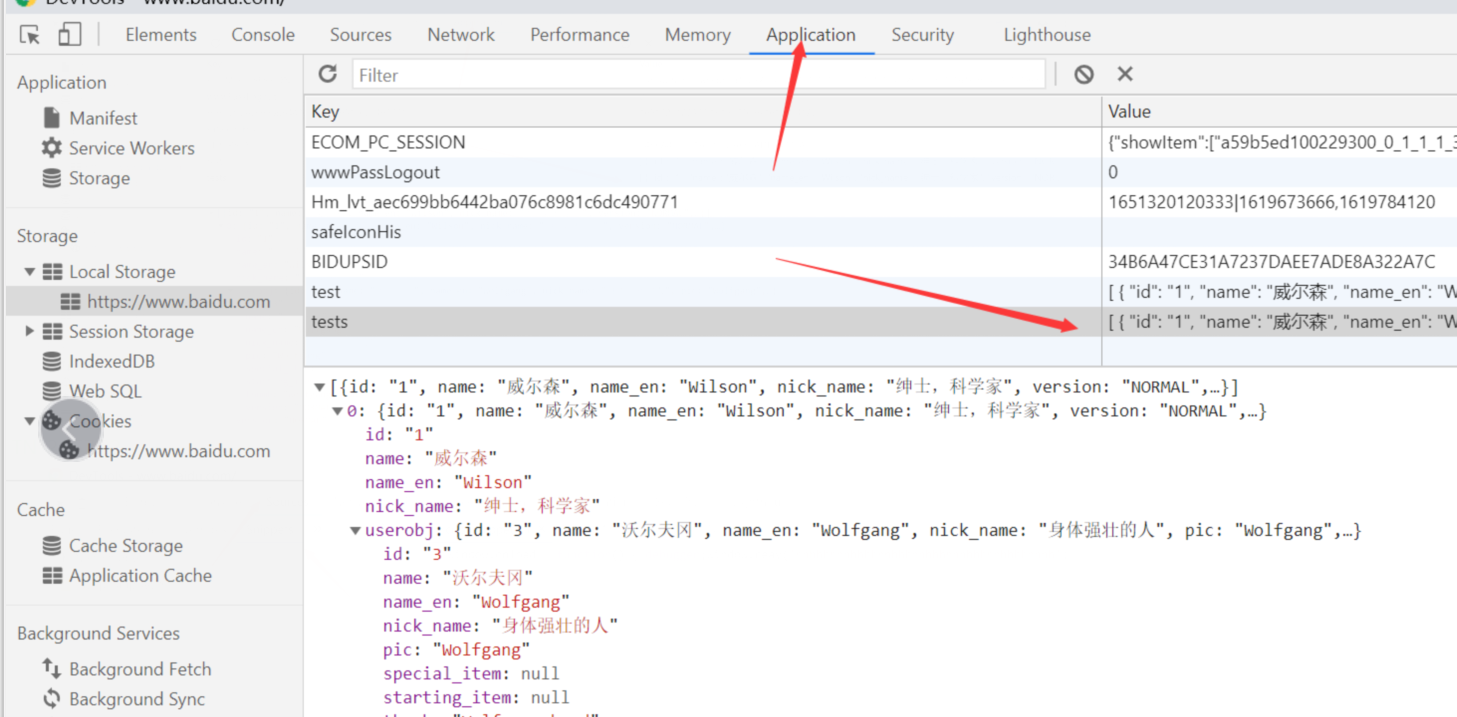
Task: Click the Web SQL database icon
Action: pyautogui.click(x=51, y=391)
